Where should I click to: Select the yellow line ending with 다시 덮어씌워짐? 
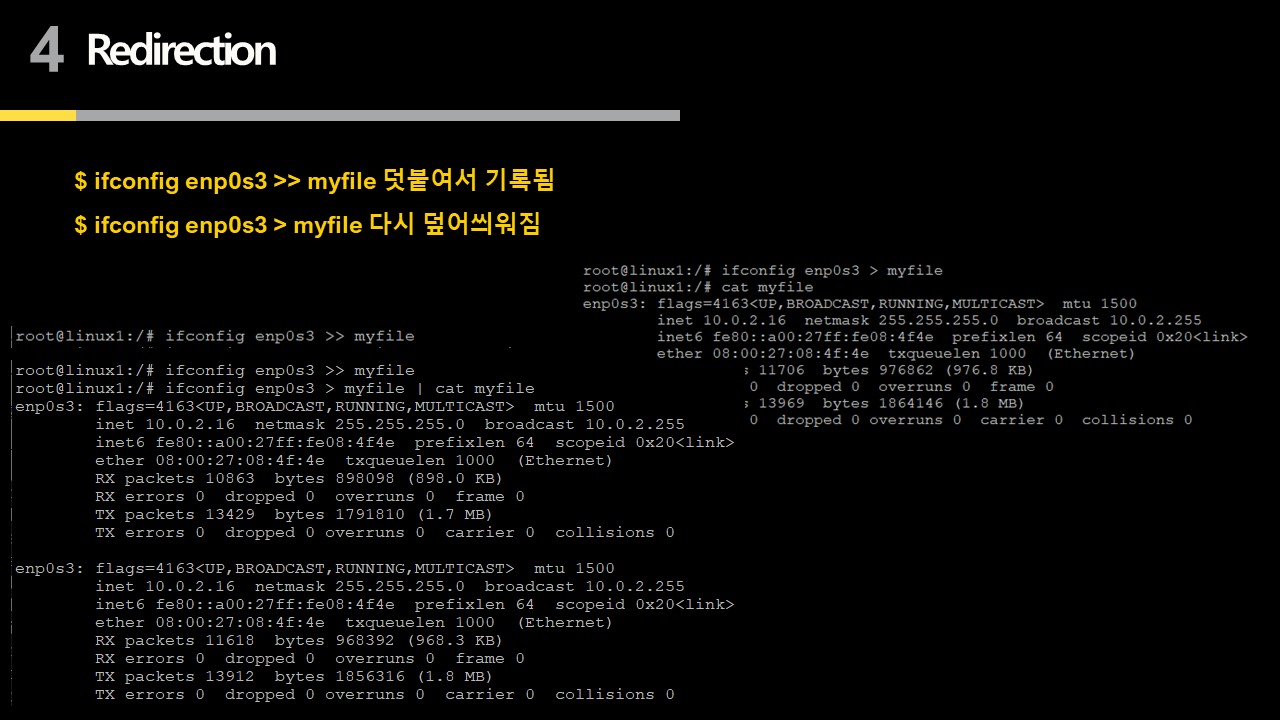pos(307,225)
